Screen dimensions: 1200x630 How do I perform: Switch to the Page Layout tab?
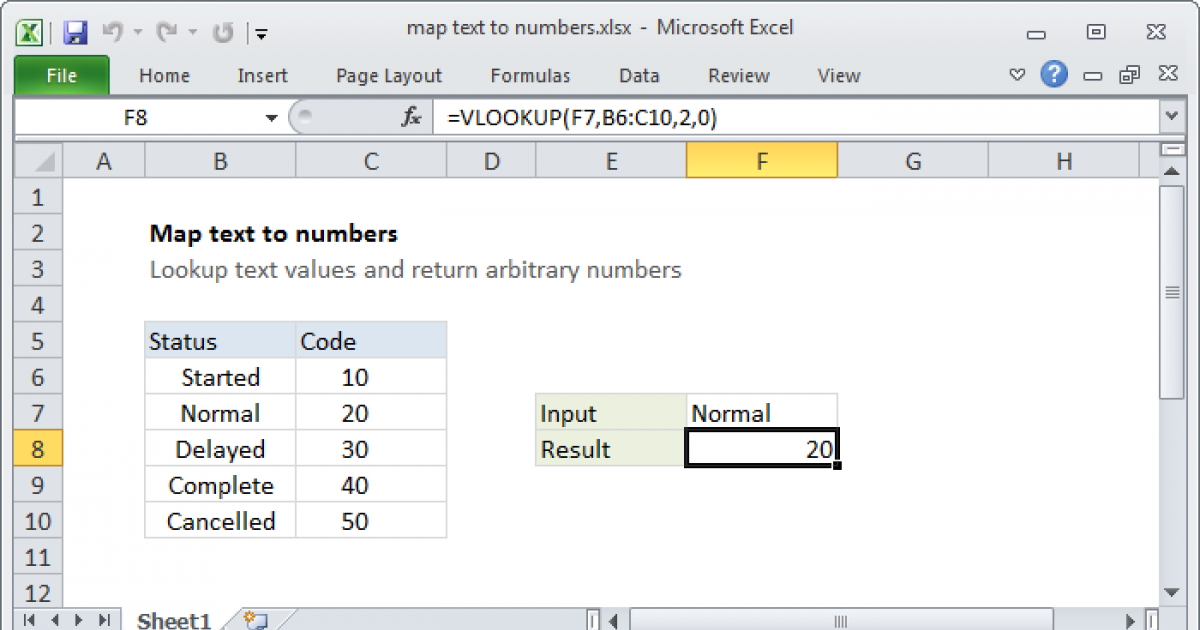tap(389, 76)
